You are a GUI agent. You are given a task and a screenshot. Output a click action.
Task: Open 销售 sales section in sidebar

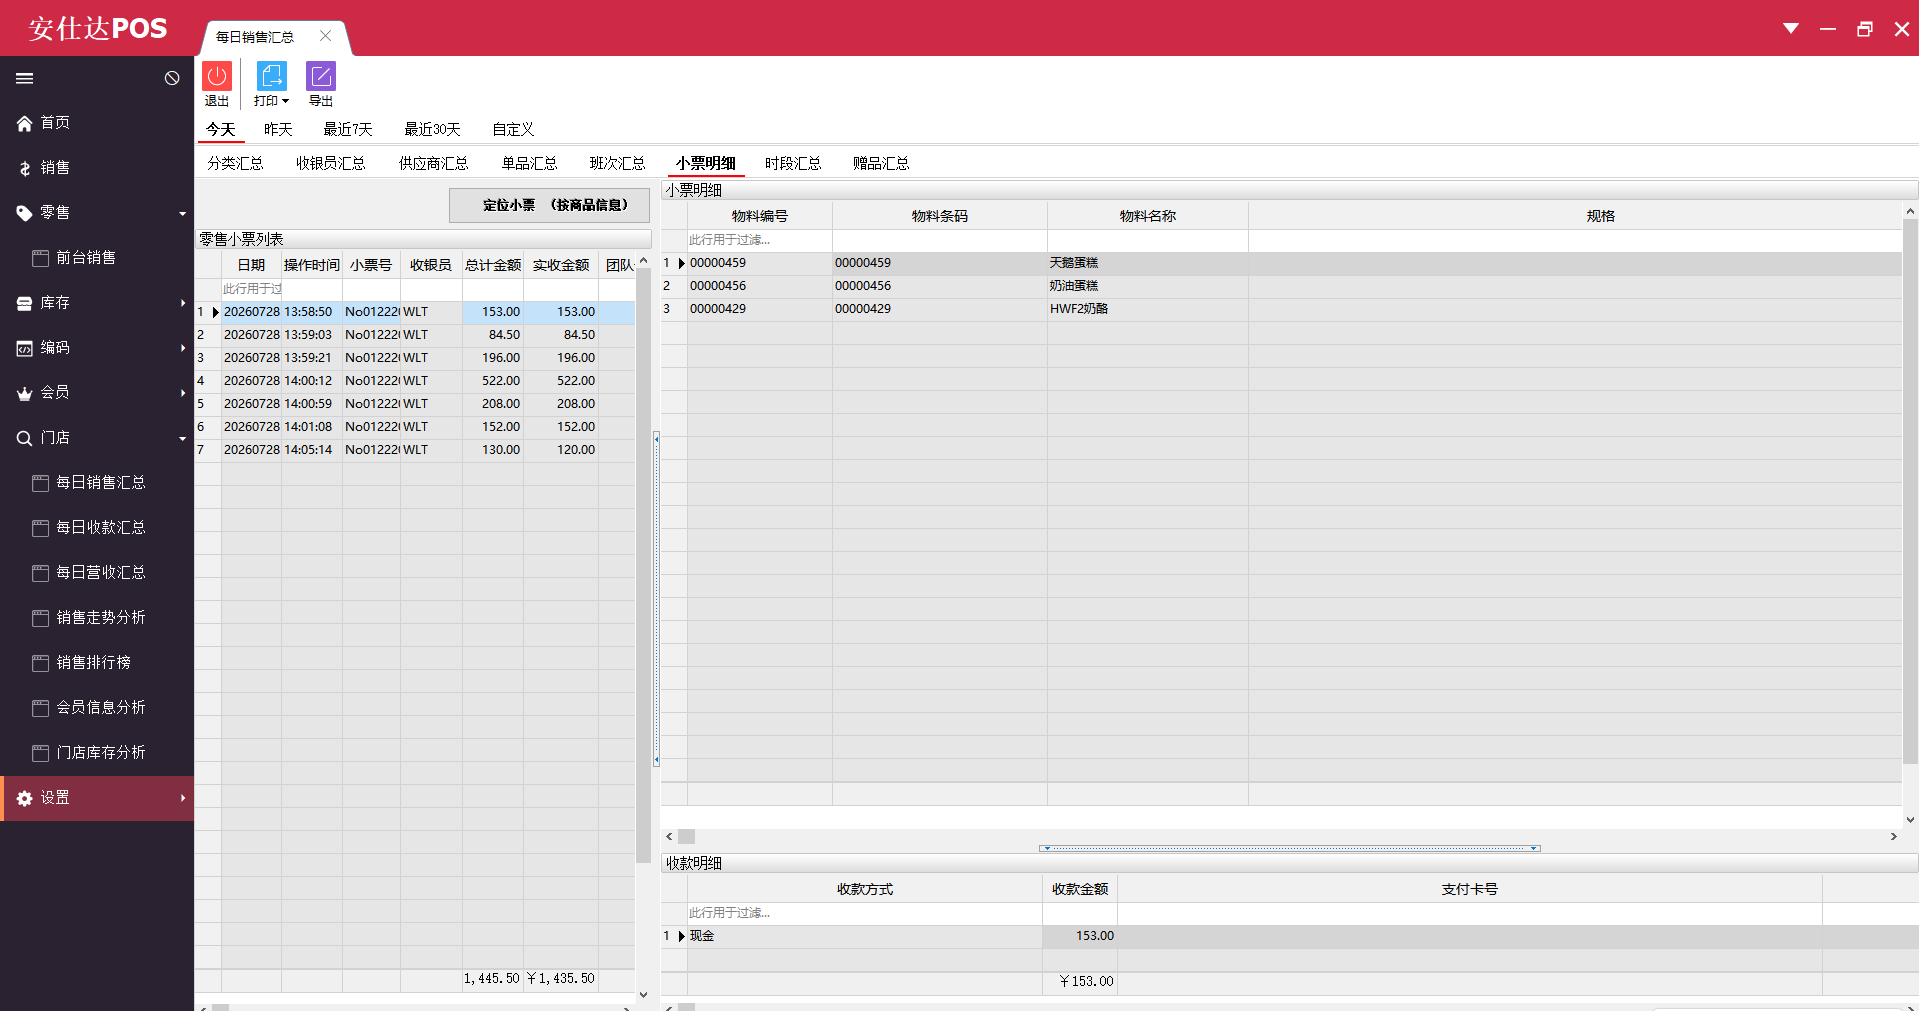pyautogui.click(x=97, y=168)
